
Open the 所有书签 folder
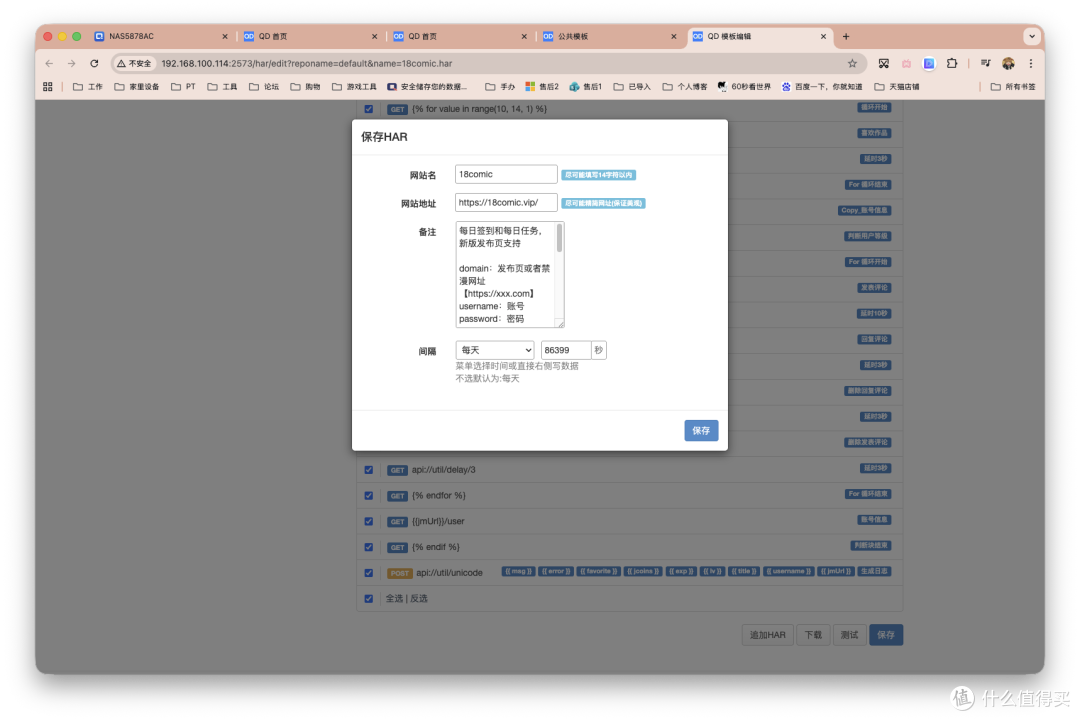coord(1012,87)
